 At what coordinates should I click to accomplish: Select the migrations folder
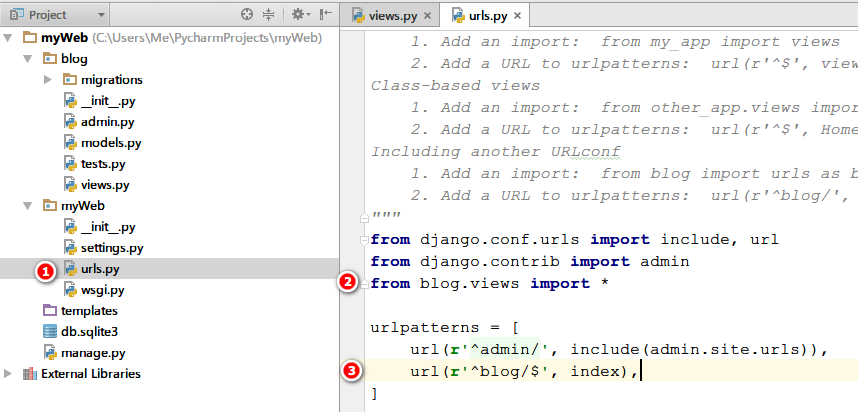(x=112, y=80)
